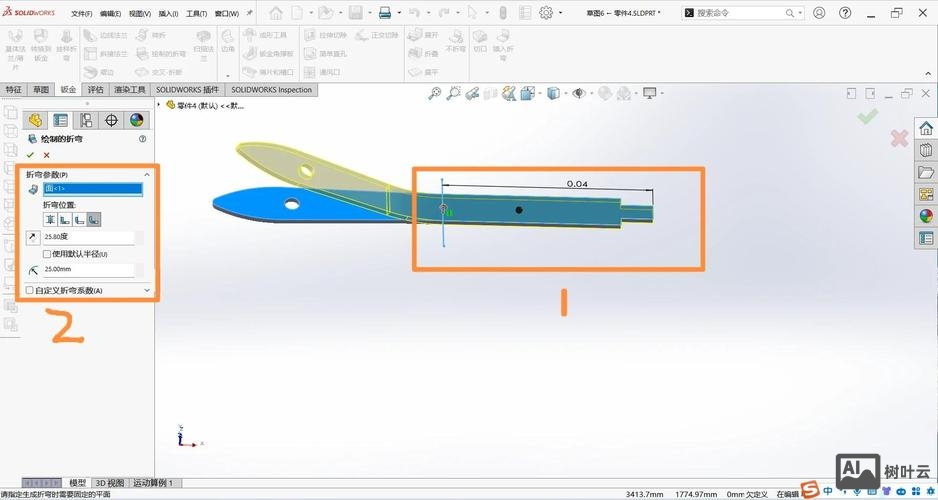This screenshot has width=938, height=500.
Task: Accept the sketched bend with green checkmark
Action: click(x=30, y=155)
